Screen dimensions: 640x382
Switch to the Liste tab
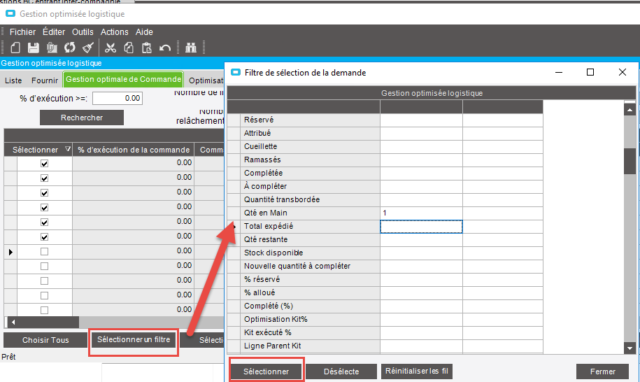(13, 80)
